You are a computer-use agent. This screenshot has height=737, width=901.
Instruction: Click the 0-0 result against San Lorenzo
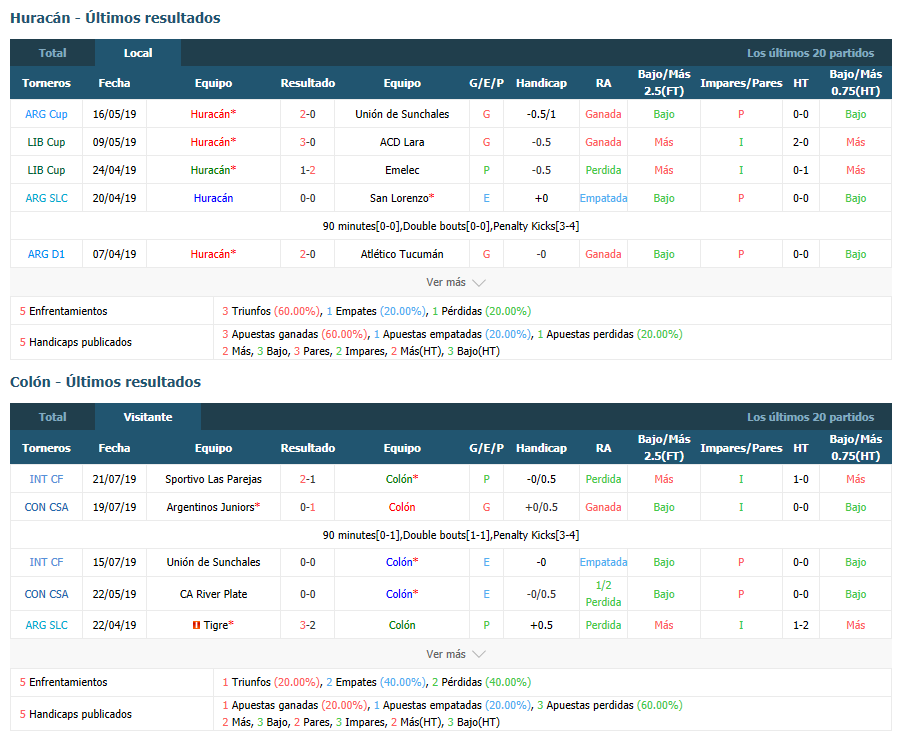point(307,198)
